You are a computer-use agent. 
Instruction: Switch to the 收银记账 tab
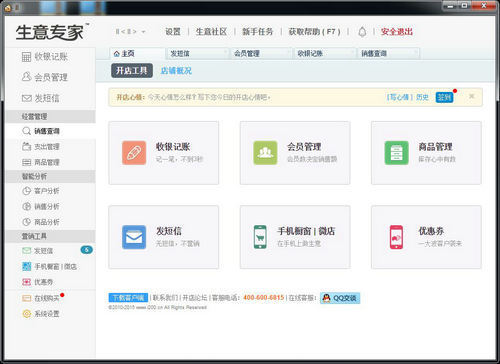(325, 53)
